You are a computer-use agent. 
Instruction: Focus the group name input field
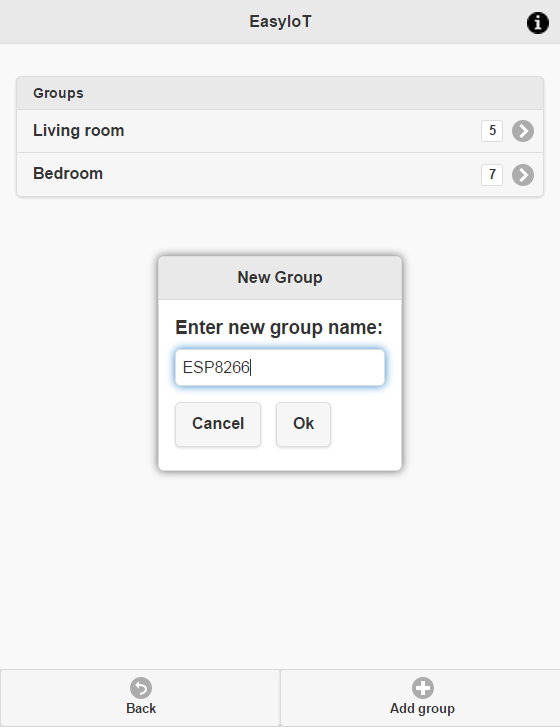pyautogui.click(x=280, y=368)
